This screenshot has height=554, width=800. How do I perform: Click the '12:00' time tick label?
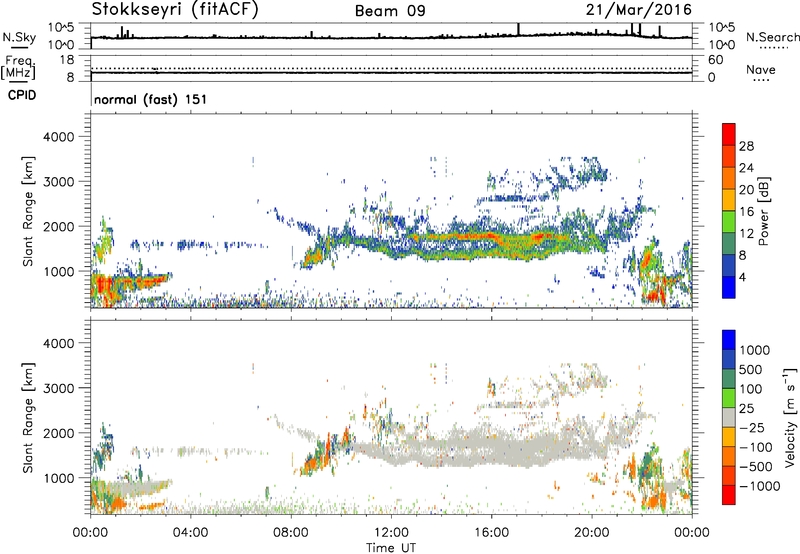click(391, 533)
